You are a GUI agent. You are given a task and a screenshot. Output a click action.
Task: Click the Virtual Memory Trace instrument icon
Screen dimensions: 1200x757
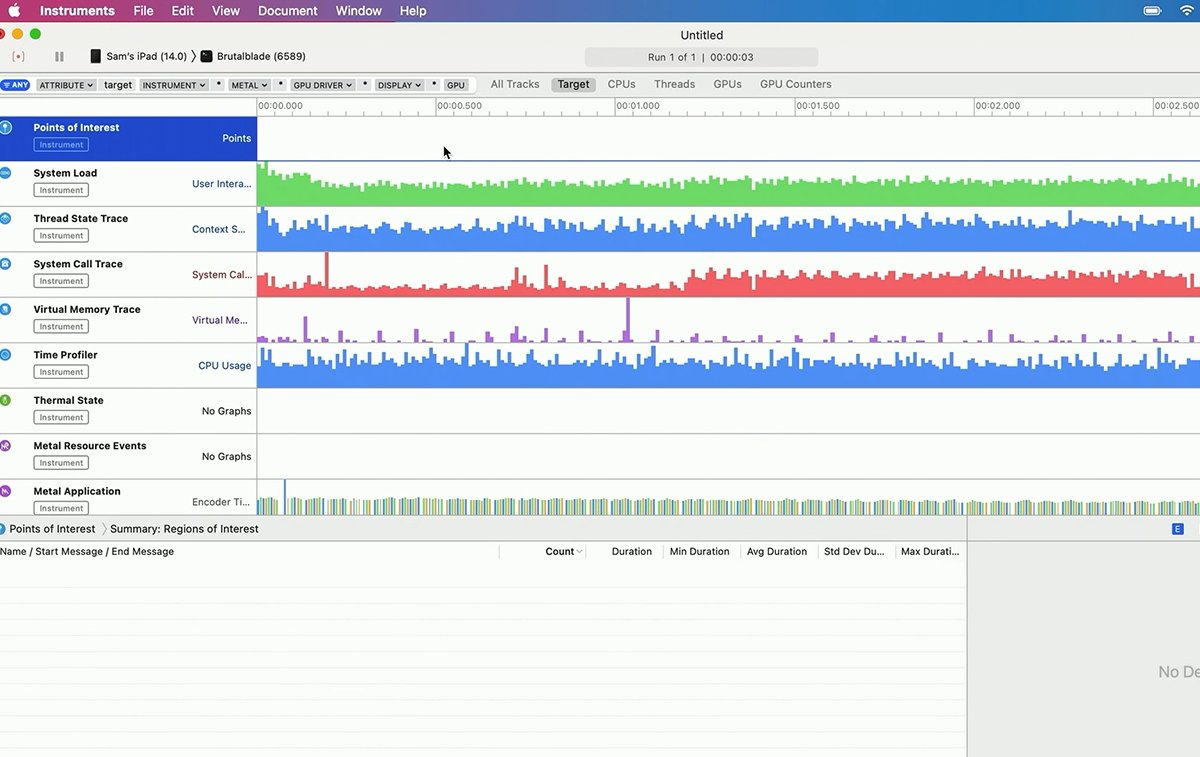(x=6, y=309)
